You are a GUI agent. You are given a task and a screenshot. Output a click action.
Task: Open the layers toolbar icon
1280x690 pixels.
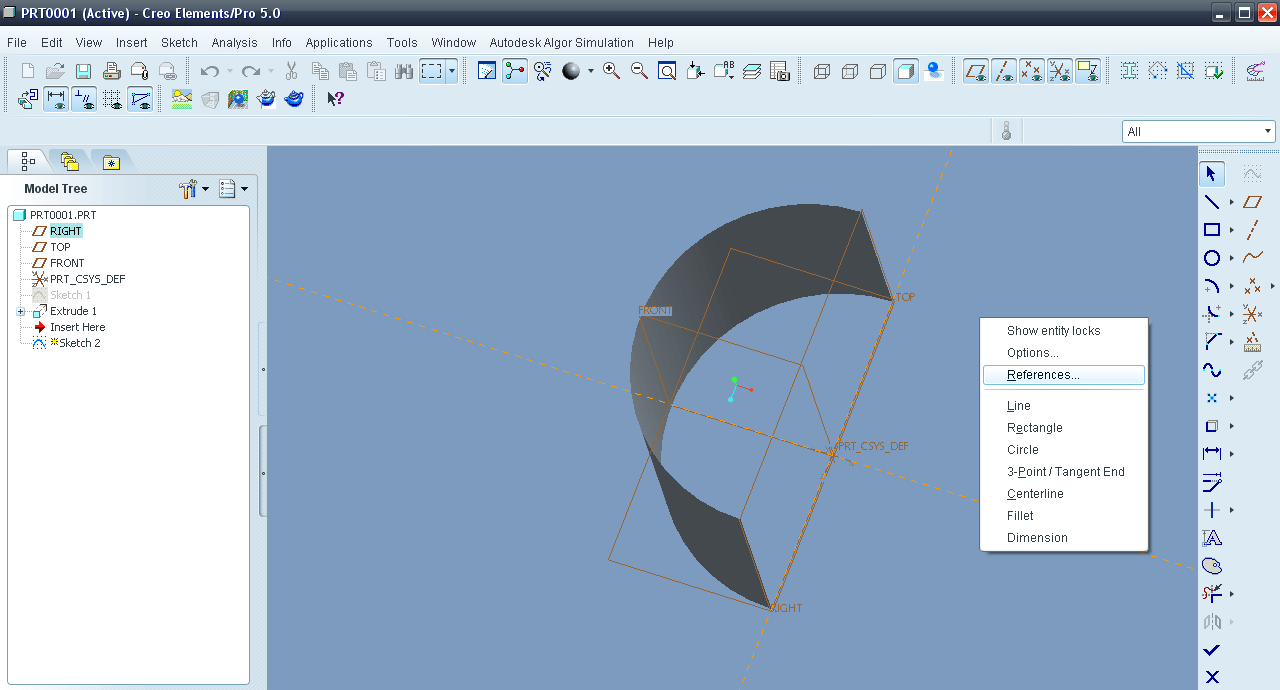[752, 71]
